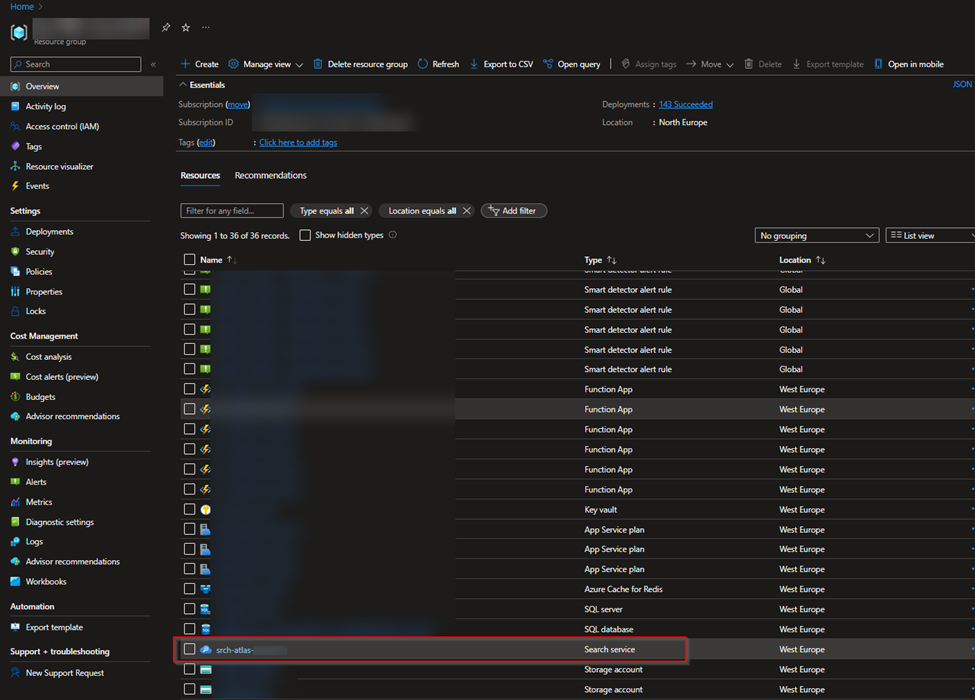This screenshot has width=975, height=700.
Task: Open Cost analysis in sidebar
Action: click(x=48, y=357)
